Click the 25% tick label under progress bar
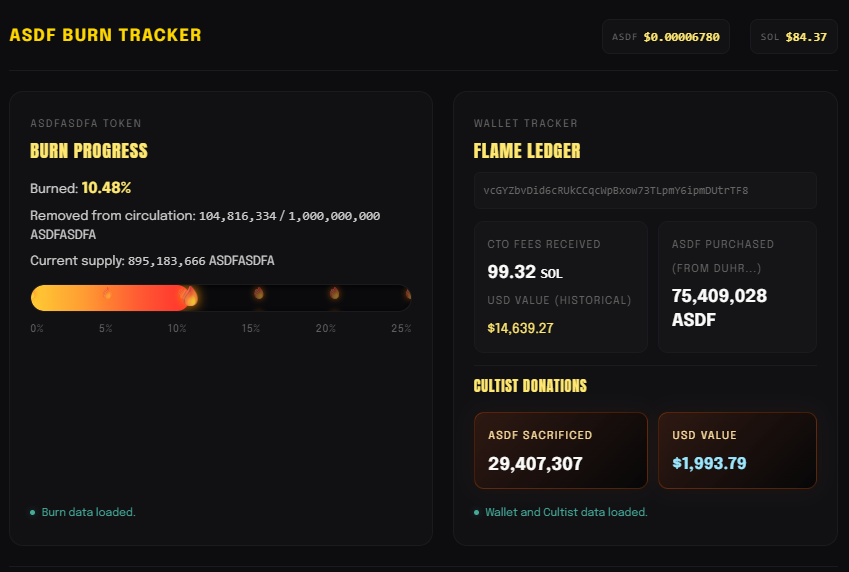The height and width of the screenshot is (572, 849). click(x=401, y=328)
